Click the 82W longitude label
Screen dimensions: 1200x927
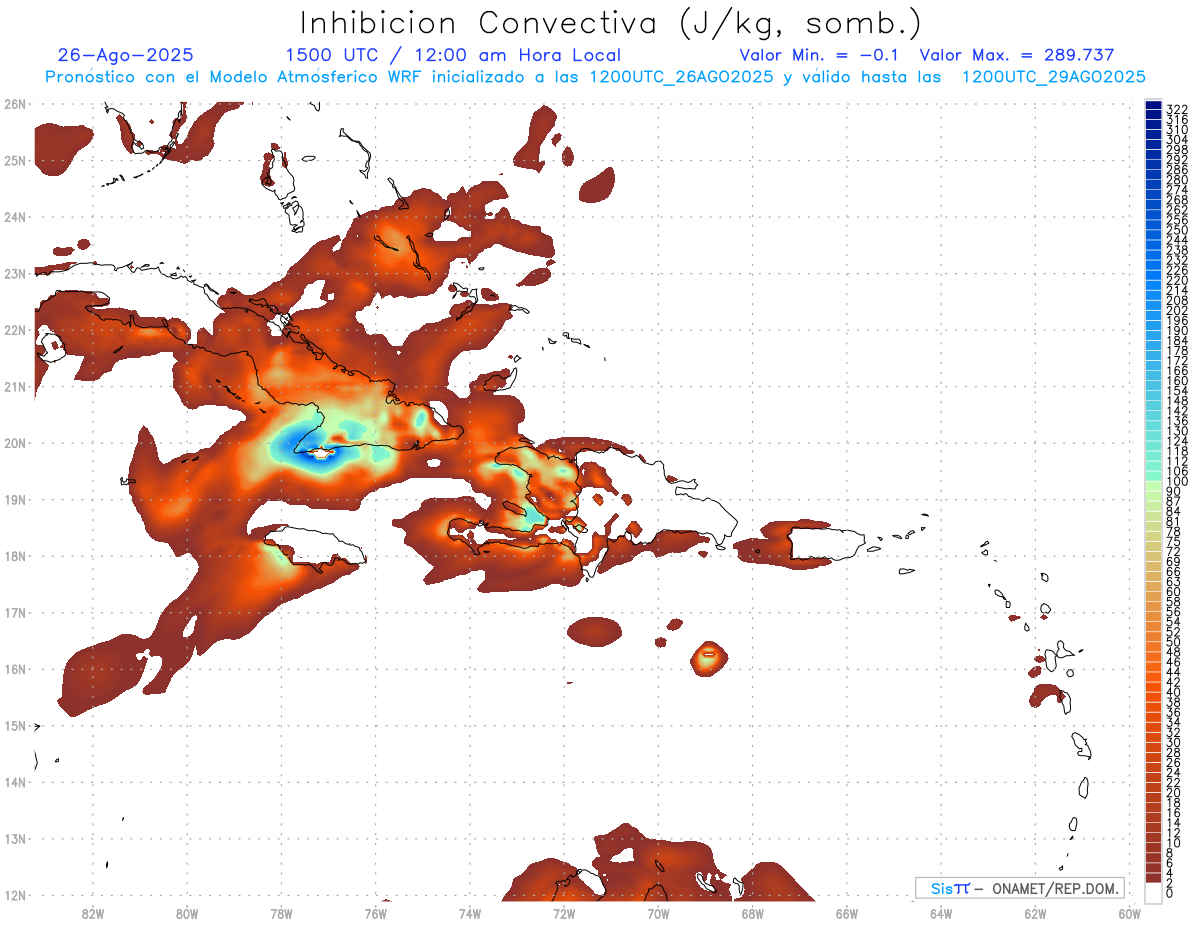click(93, 913)
